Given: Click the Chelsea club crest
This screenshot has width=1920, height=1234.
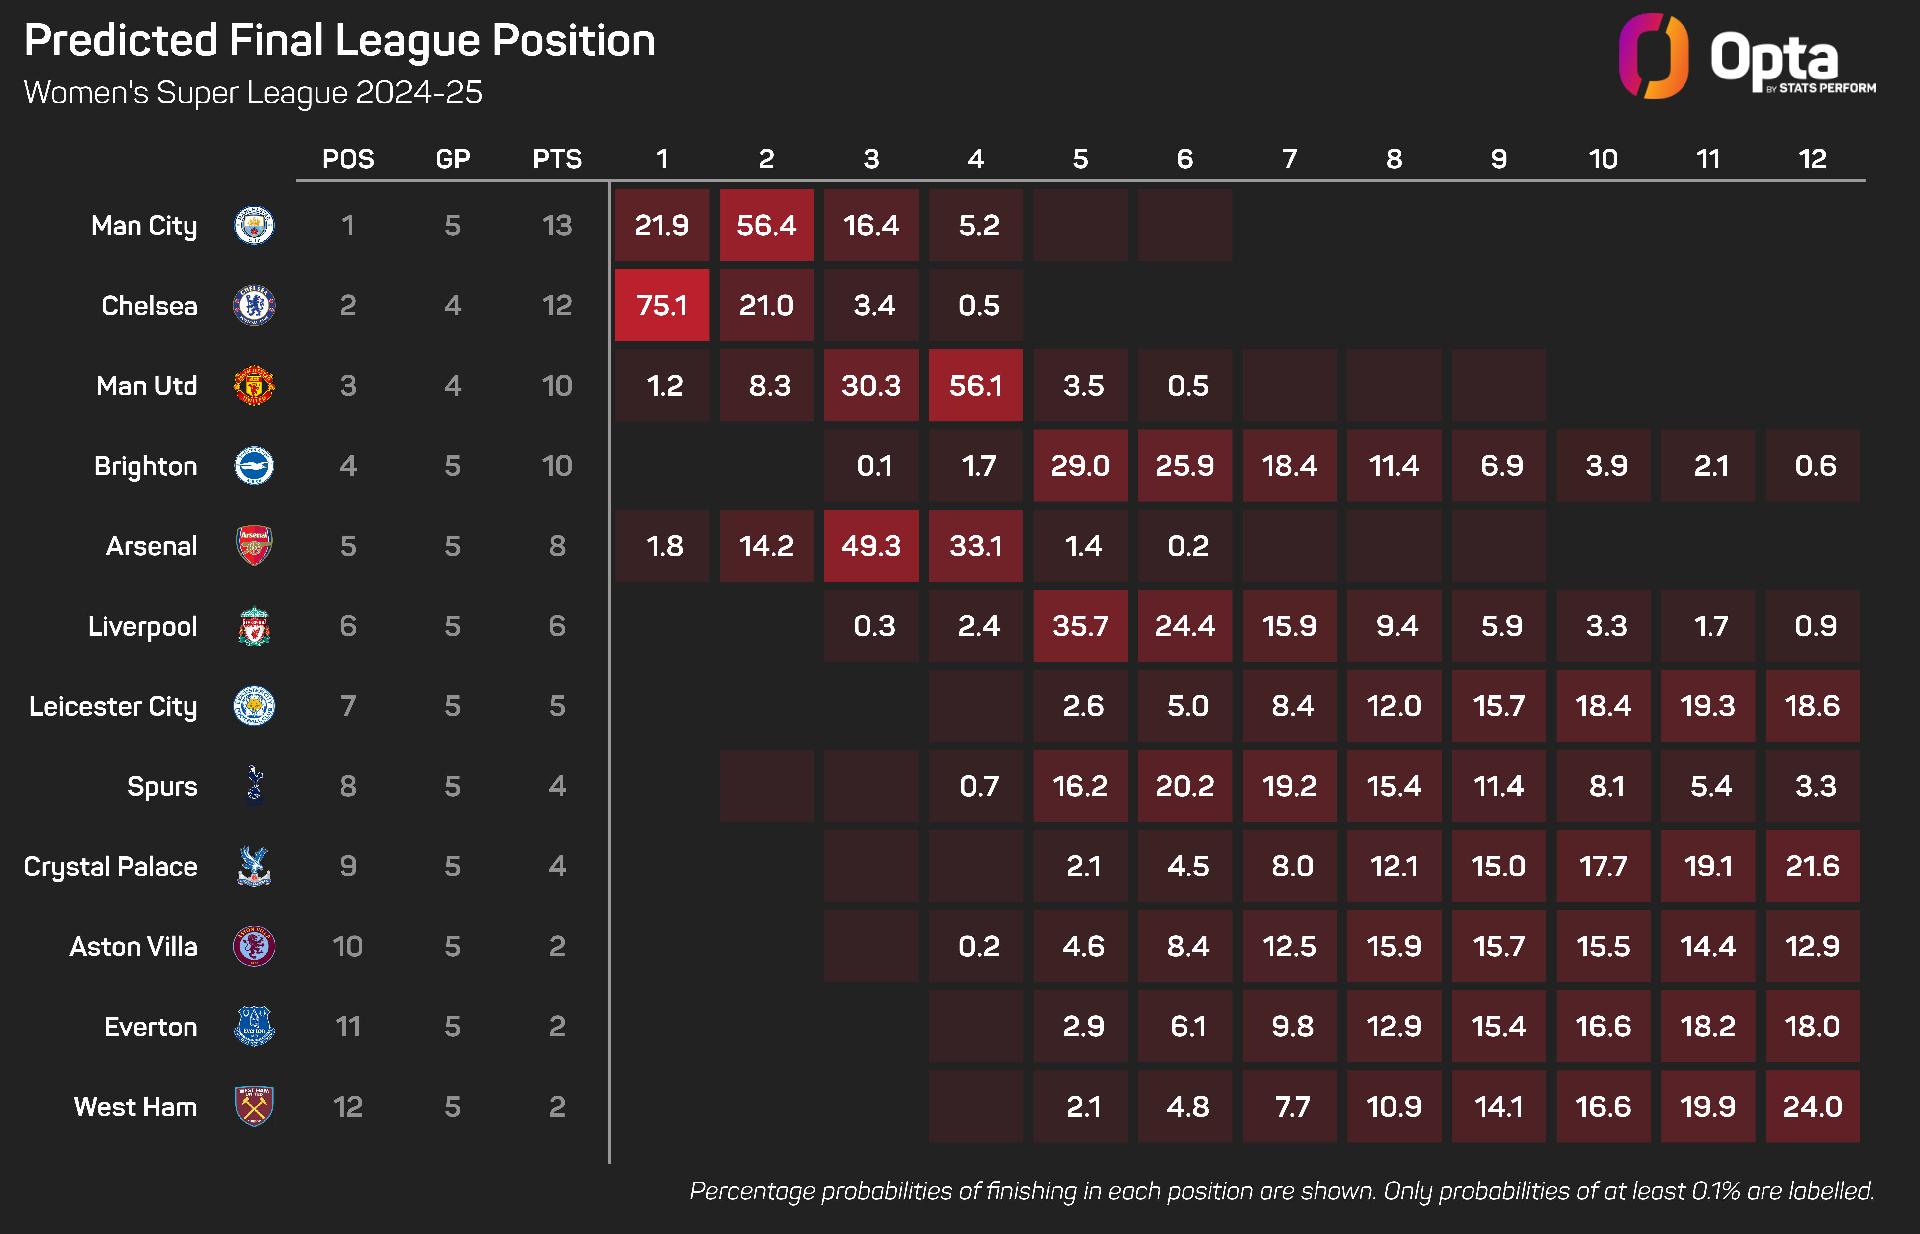Looking at the screenshot, I should [254, 305].
